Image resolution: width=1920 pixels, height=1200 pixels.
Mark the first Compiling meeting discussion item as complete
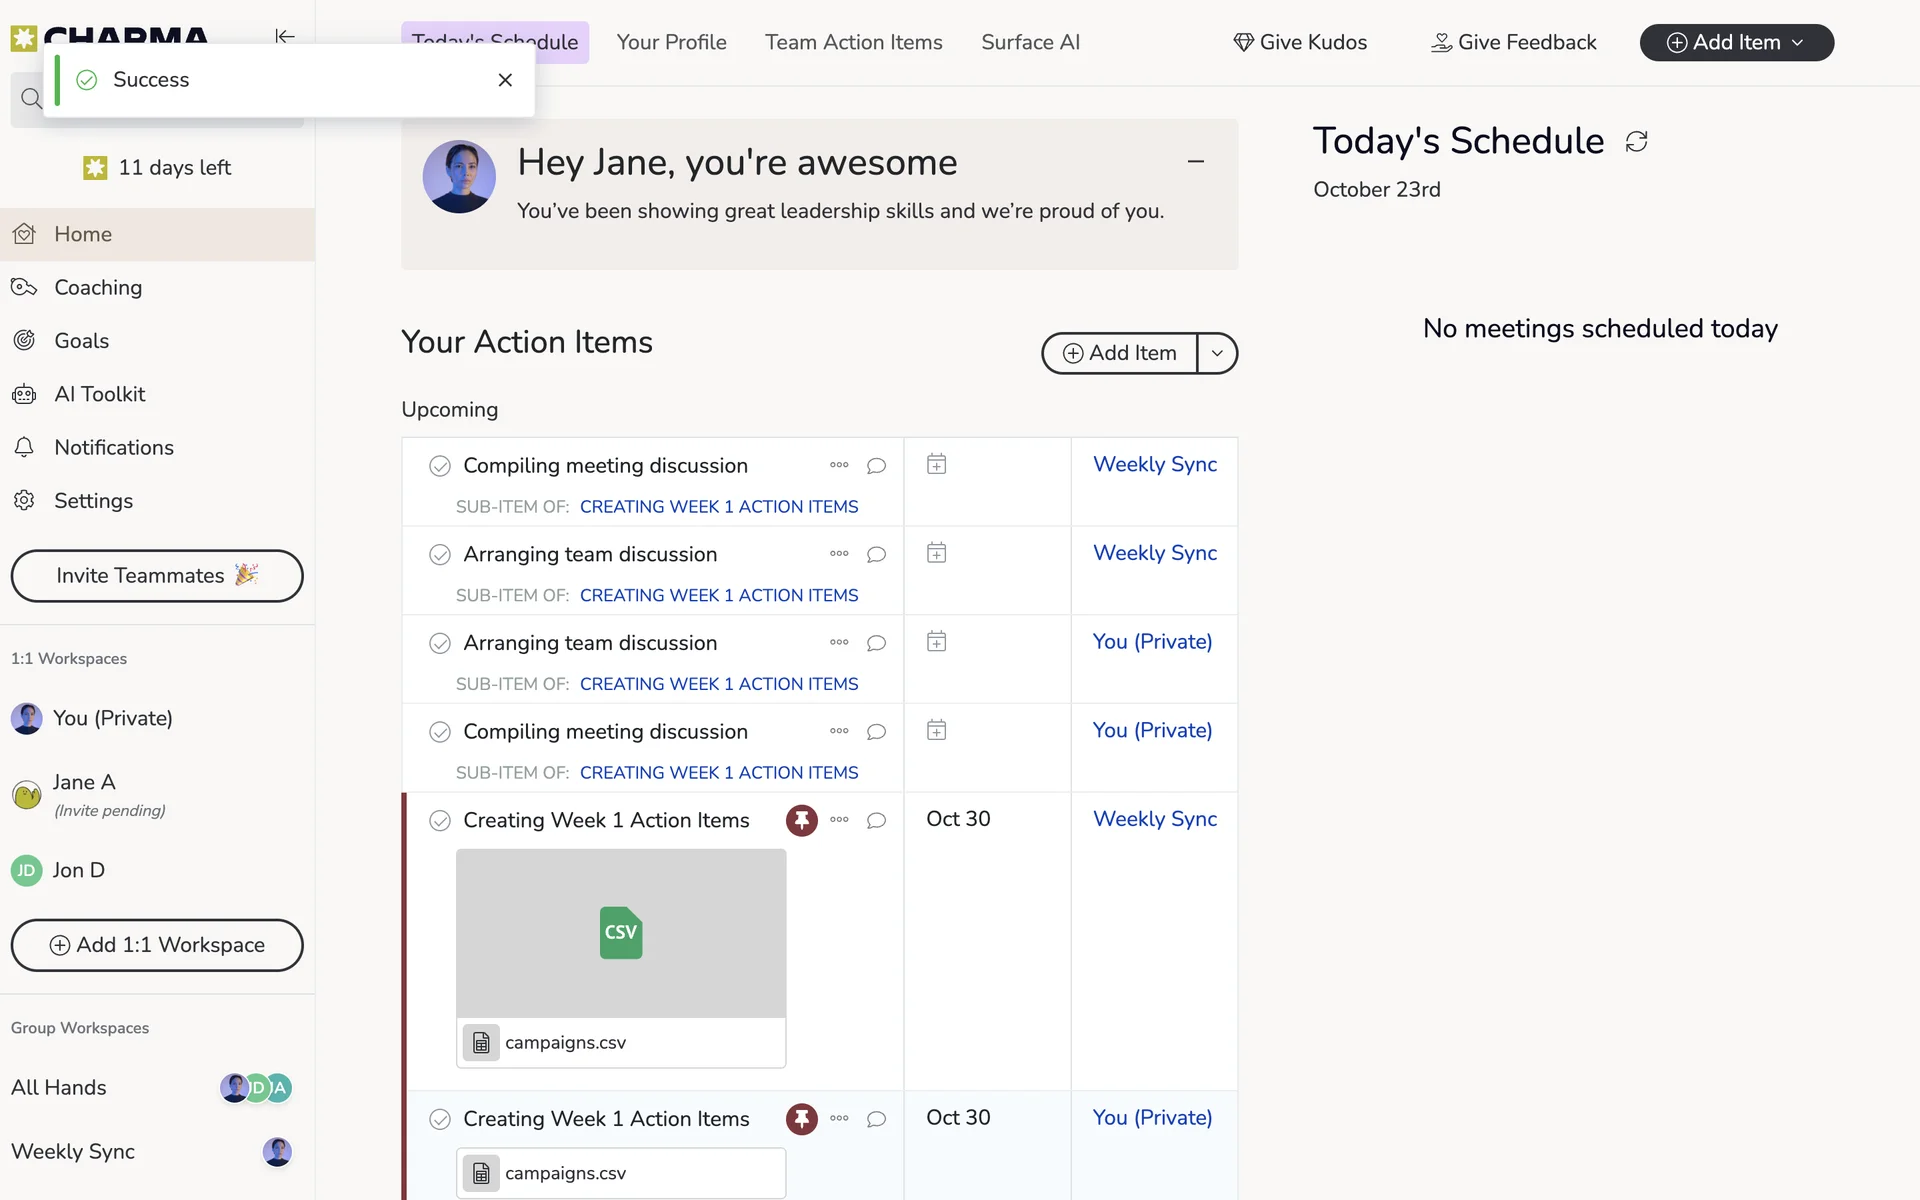[x=440, y=466]
